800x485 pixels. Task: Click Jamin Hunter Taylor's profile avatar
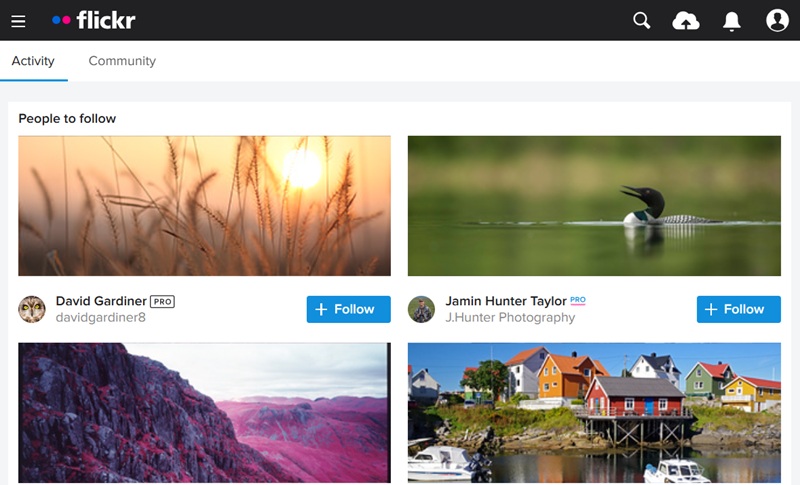tap(421, 309)
